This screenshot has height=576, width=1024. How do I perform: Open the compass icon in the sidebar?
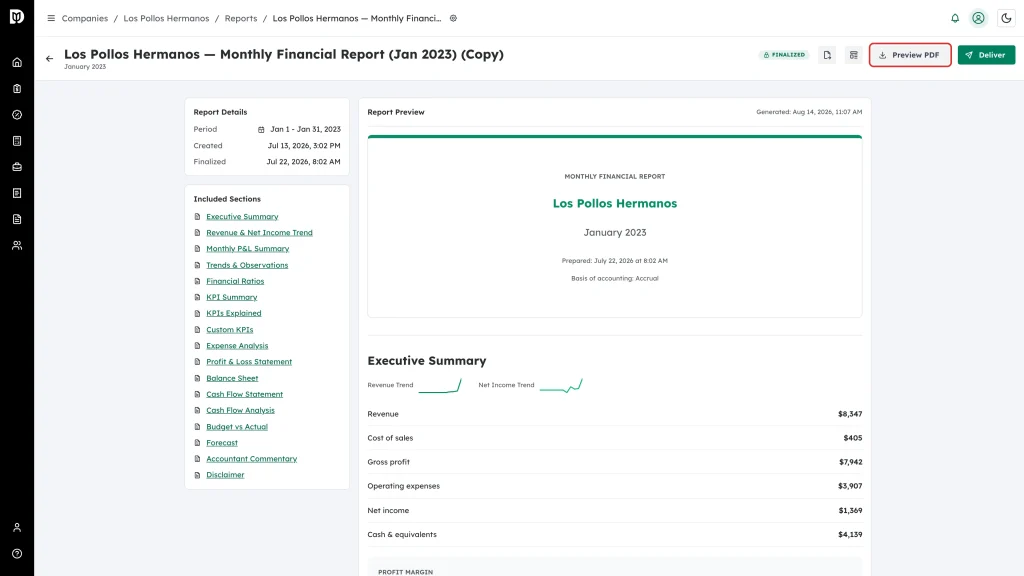tap(17, 115)
